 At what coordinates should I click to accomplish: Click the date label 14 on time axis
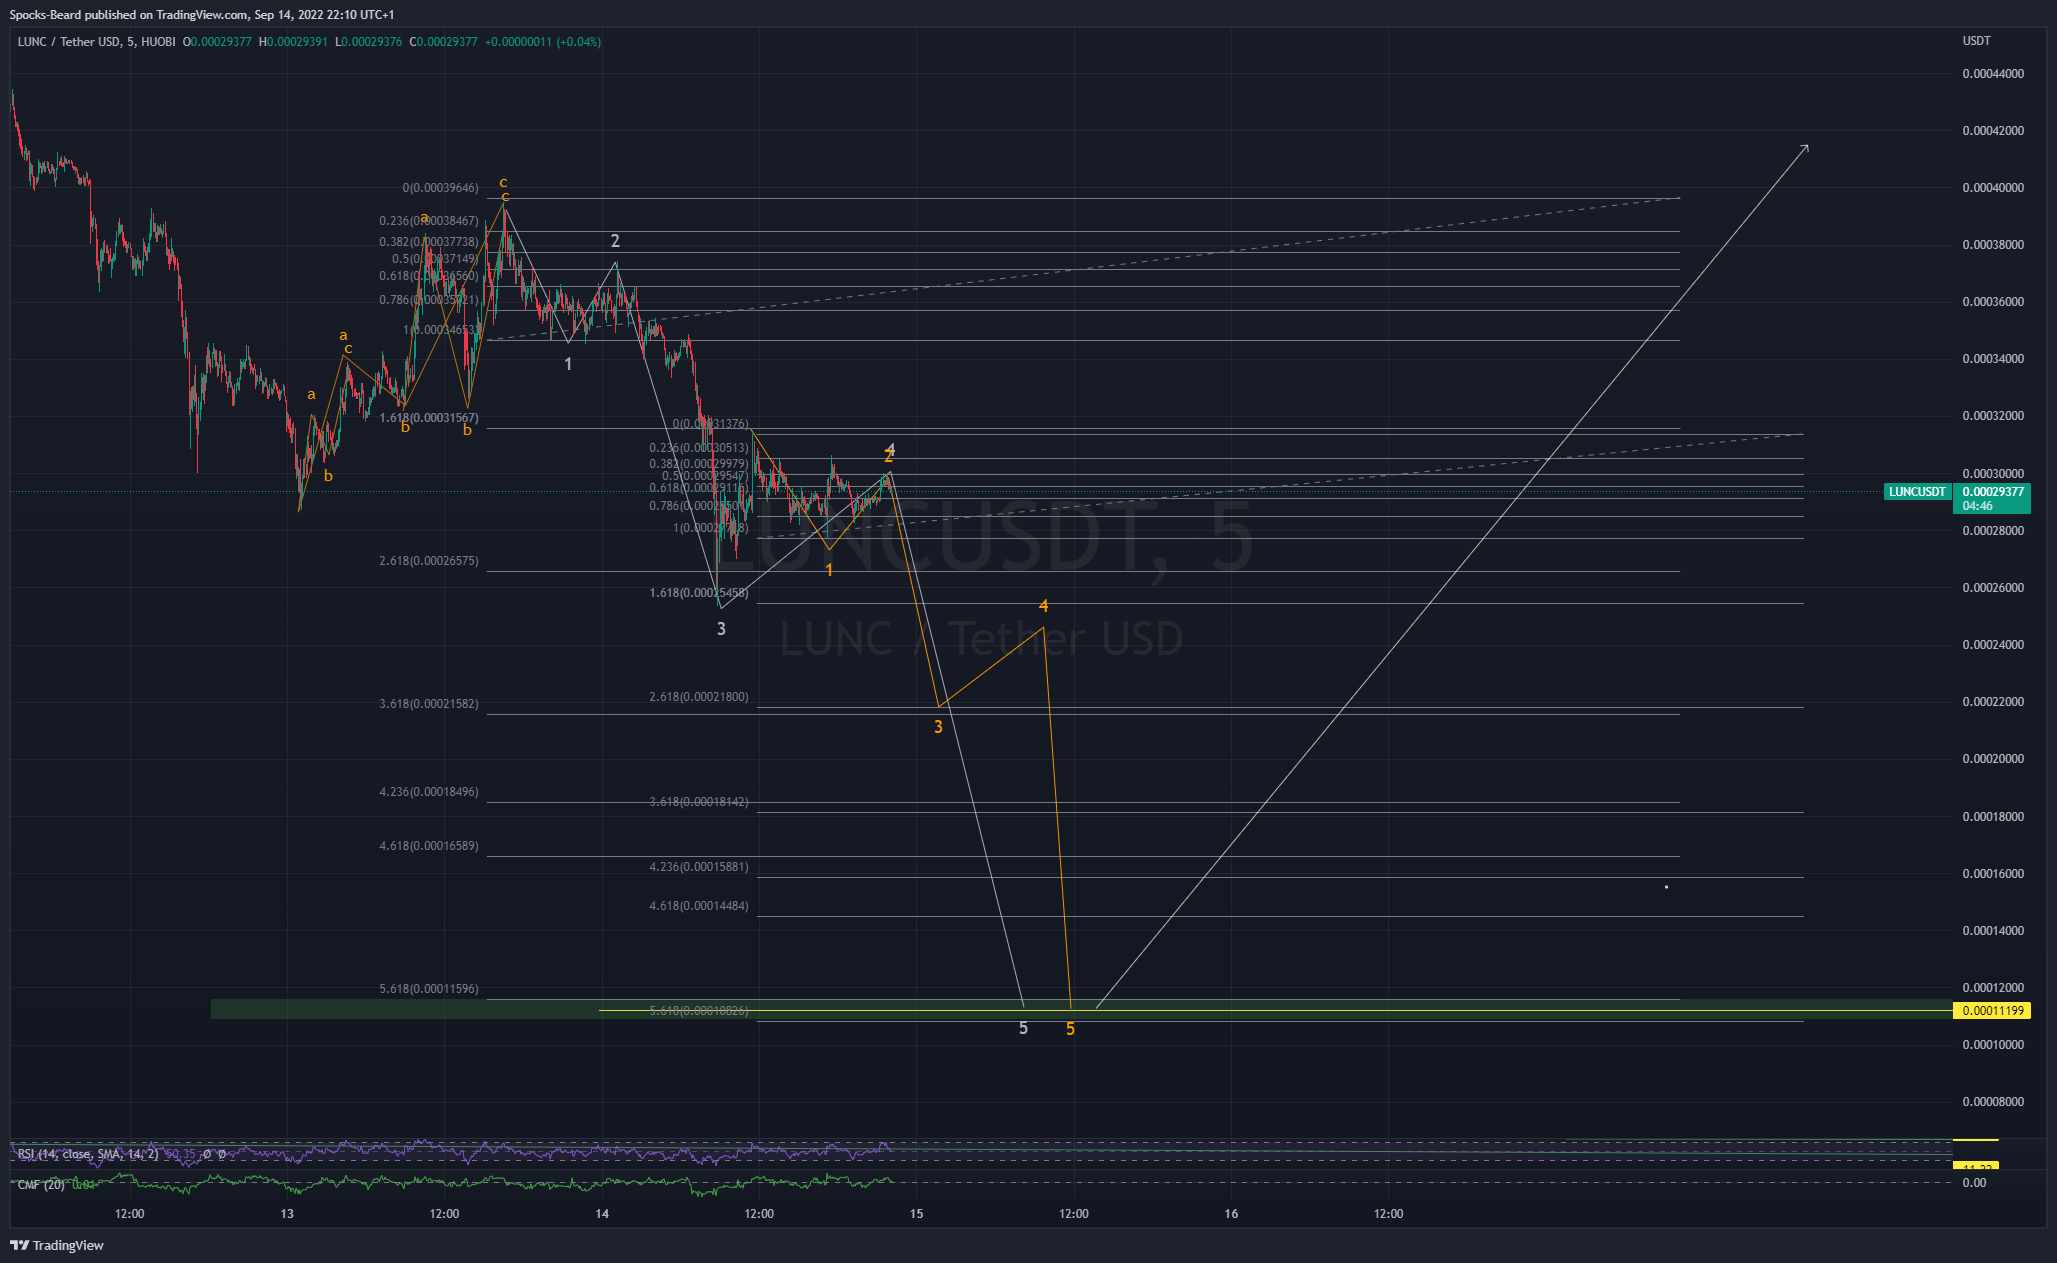pos(602,1214)
